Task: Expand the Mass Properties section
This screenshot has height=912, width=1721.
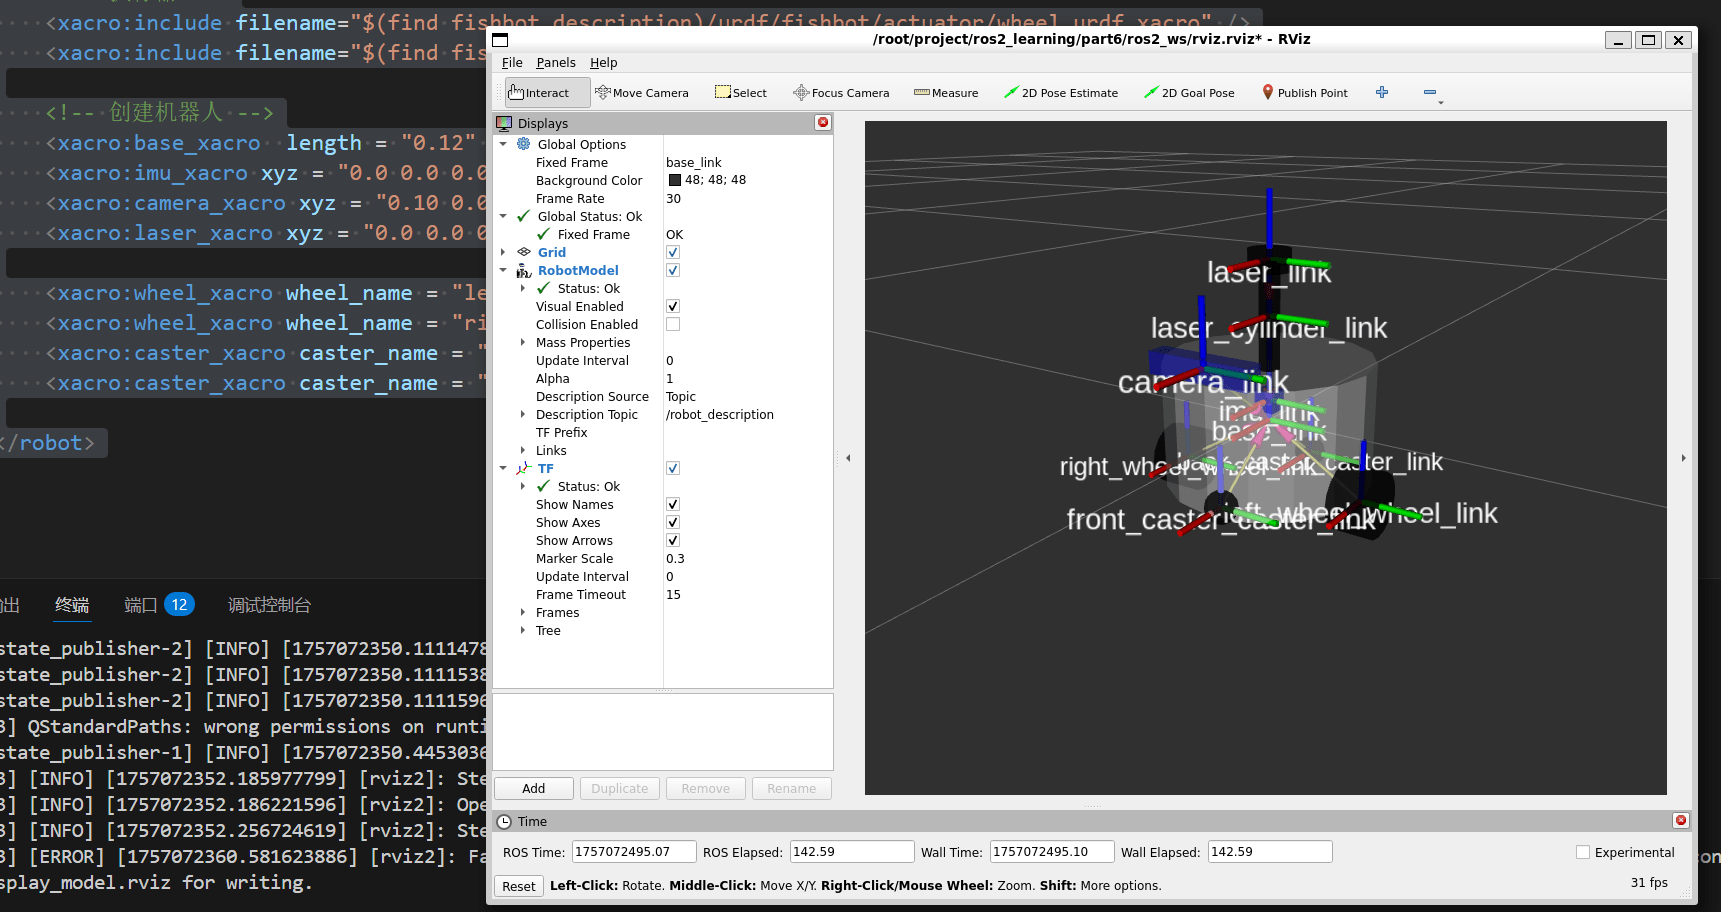Action: tap(523, 343)
